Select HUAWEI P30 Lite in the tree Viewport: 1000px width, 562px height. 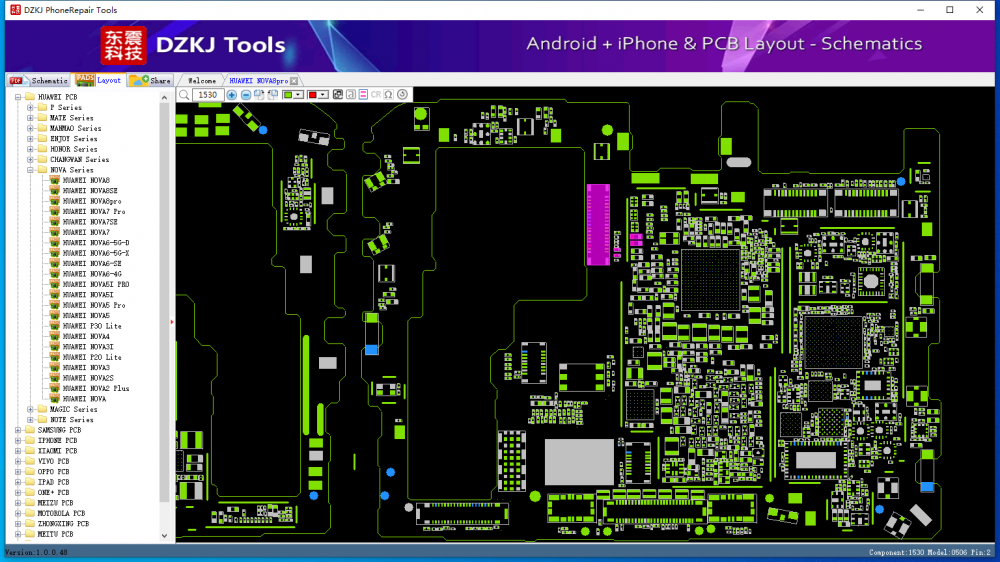[x=92, y=326]
